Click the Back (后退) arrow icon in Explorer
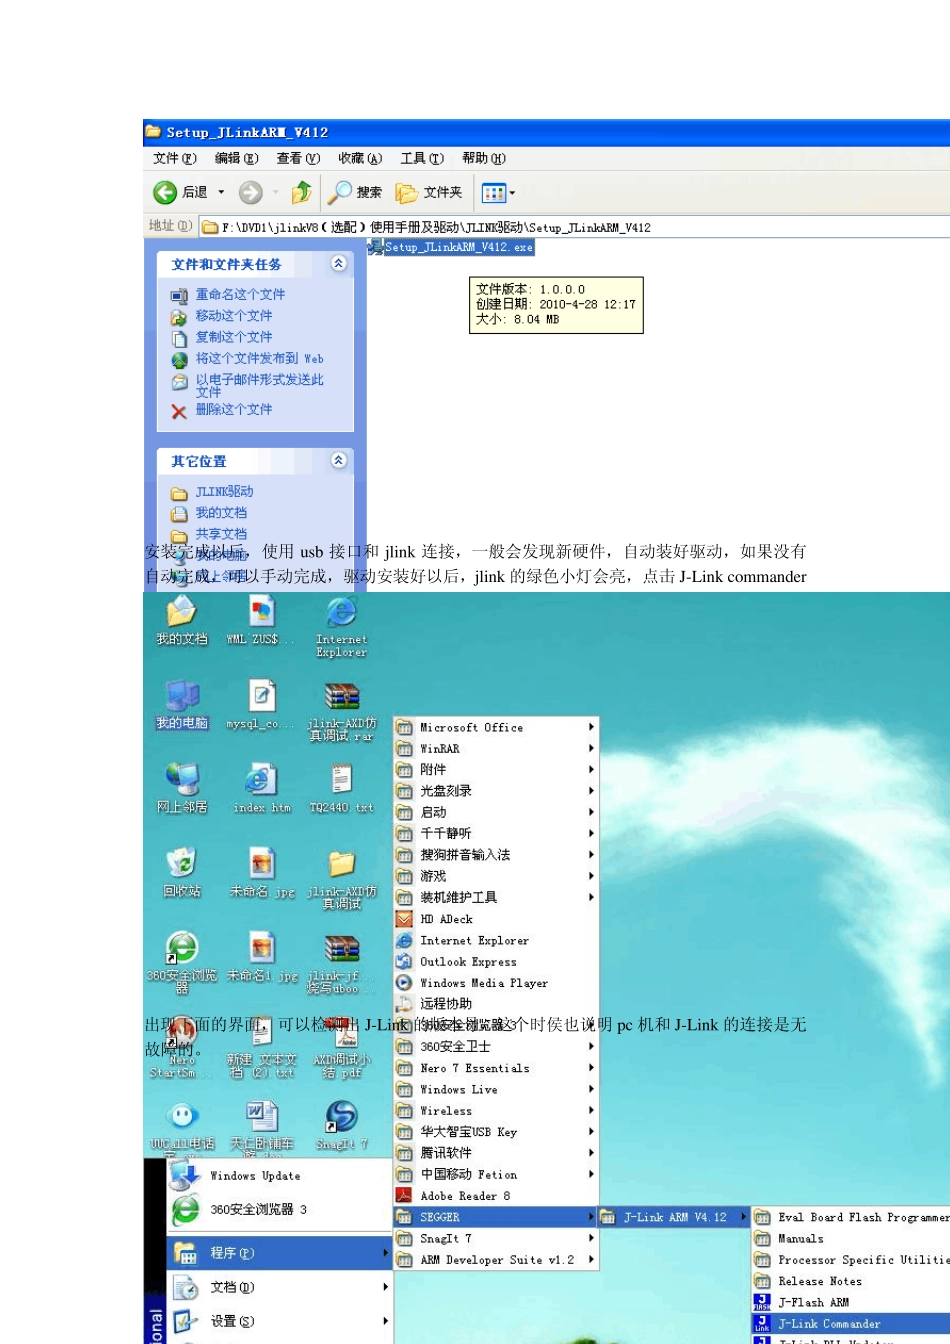Viewport: 950px width, 1344px height. point(165,192)
